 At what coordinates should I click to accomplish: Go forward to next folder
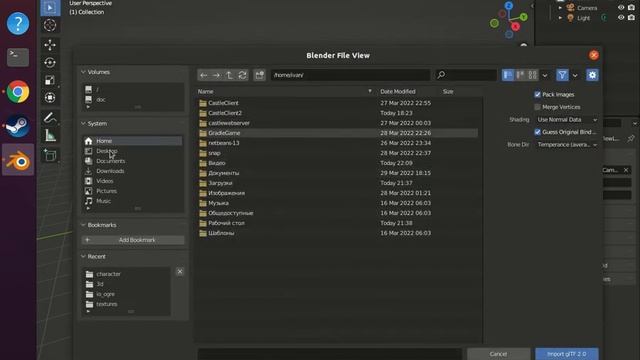tap(216, 75)
